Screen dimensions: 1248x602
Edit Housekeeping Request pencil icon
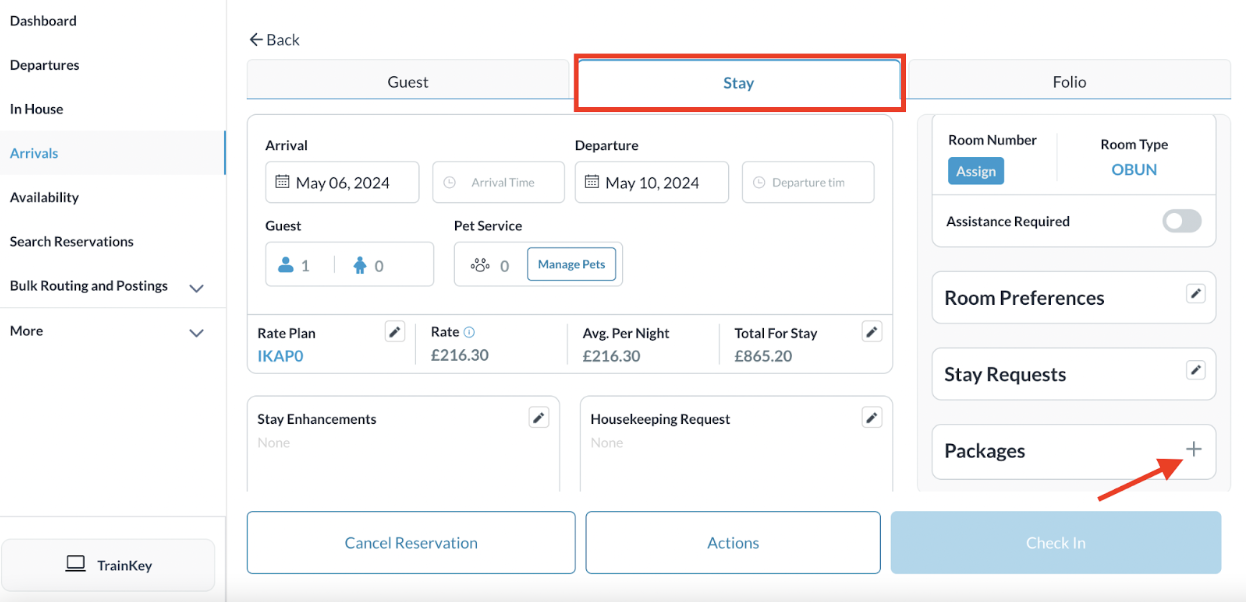point(872,418)
